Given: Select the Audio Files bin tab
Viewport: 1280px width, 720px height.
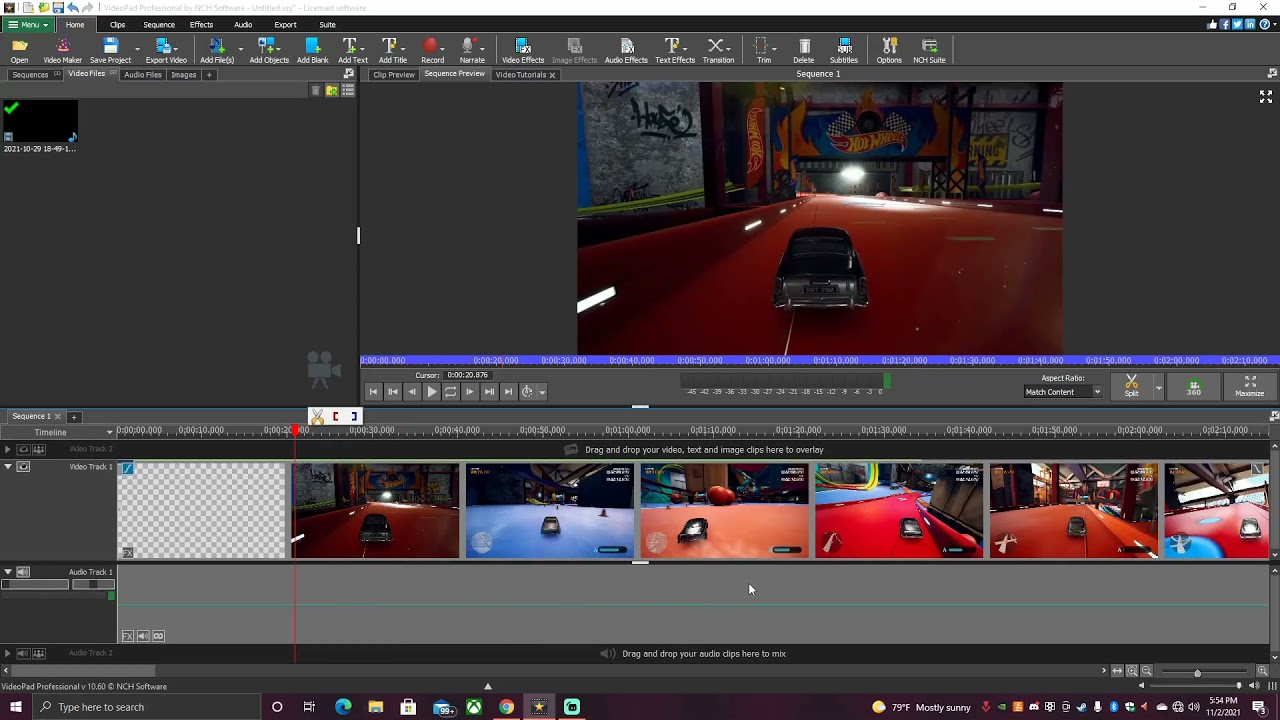Looking at the screenshot, I should pos(142,74).
